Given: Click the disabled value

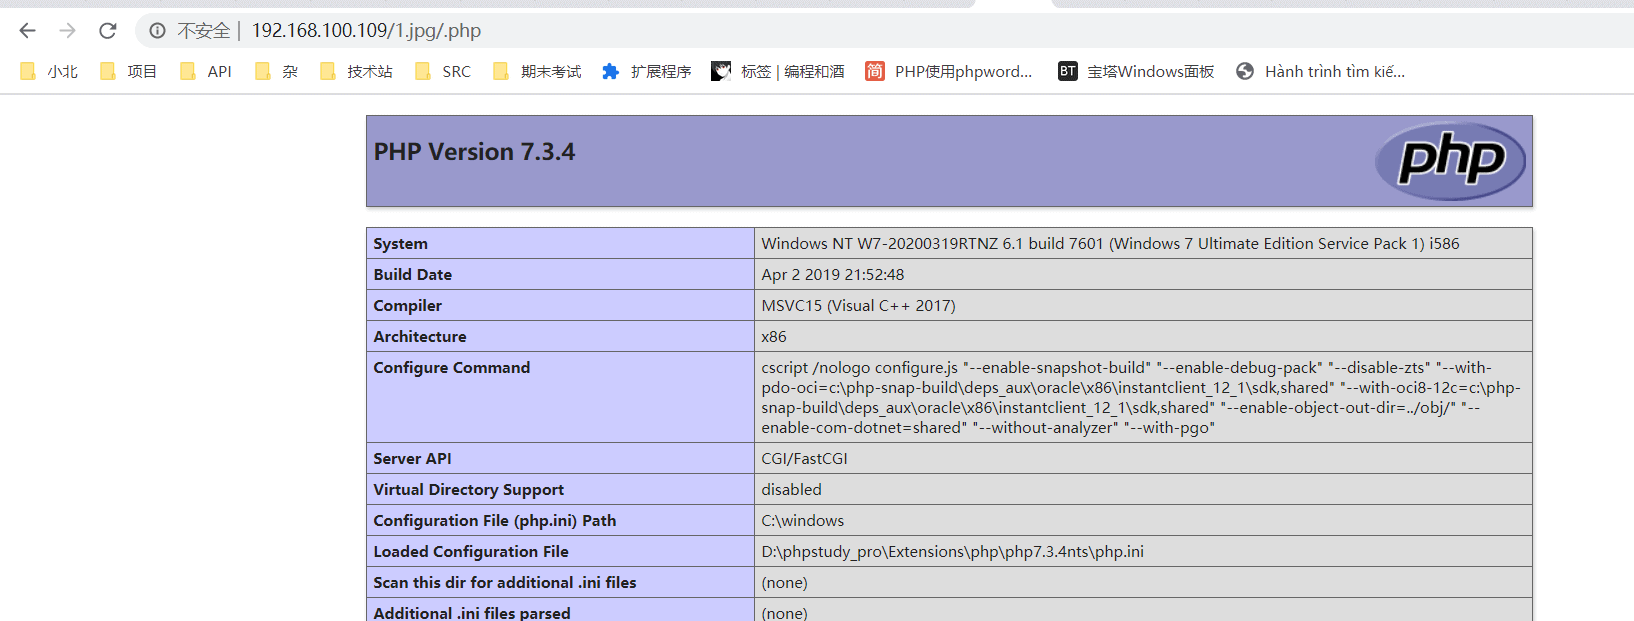Looking at the screenshot, I should point(791,490).
